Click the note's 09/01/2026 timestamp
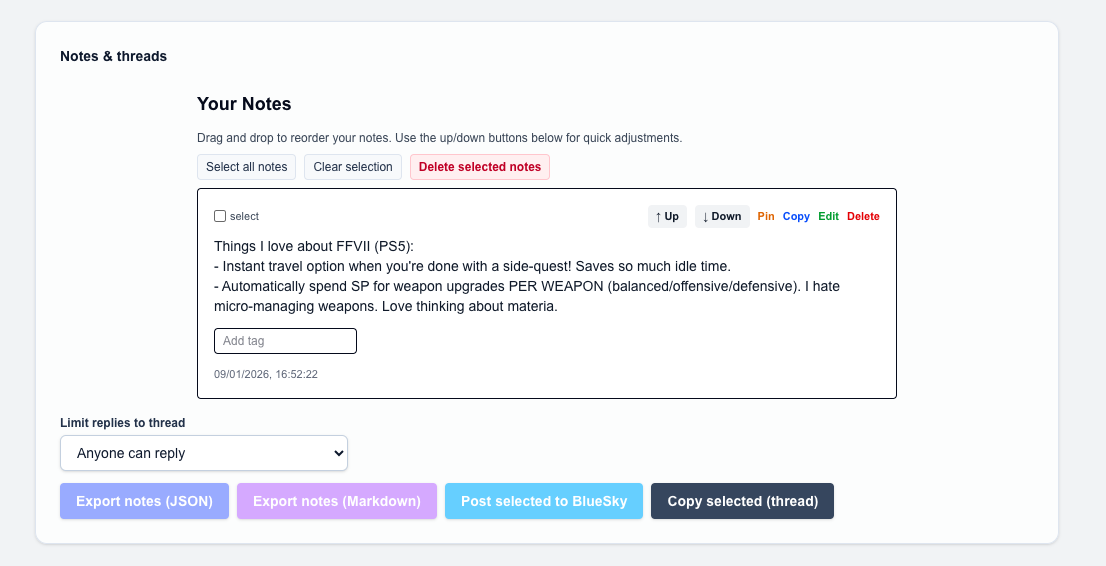 click(x=266, y=374)
